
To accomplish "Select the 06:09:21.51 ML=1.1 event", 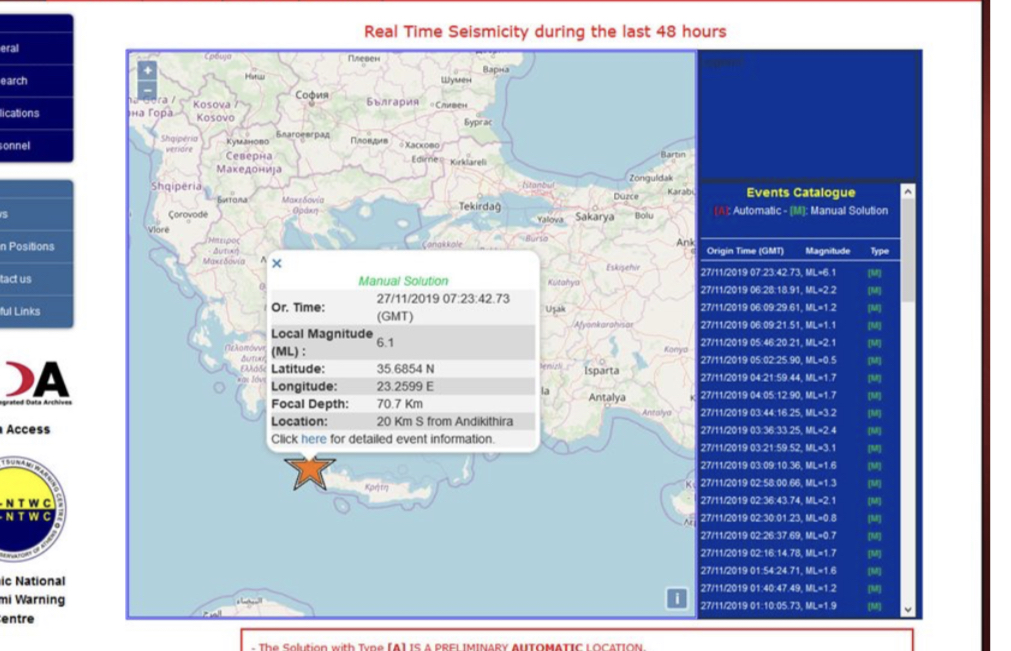I will (x=792, y=326).
